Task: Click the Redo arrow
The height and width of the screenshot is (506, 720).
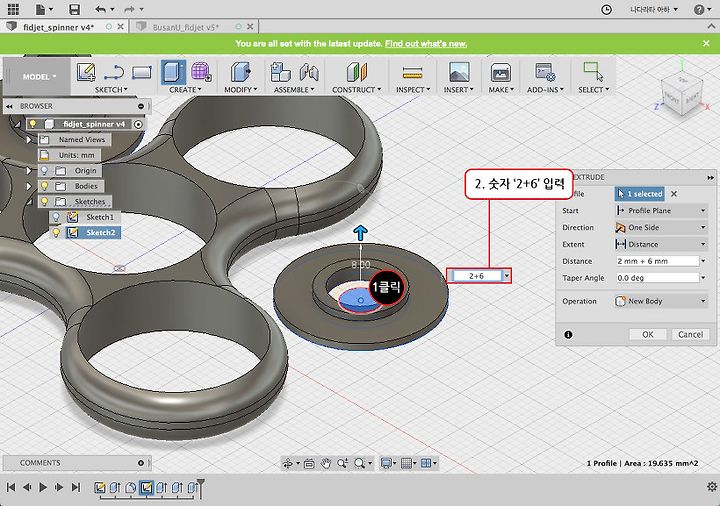Action: point(129,9)
